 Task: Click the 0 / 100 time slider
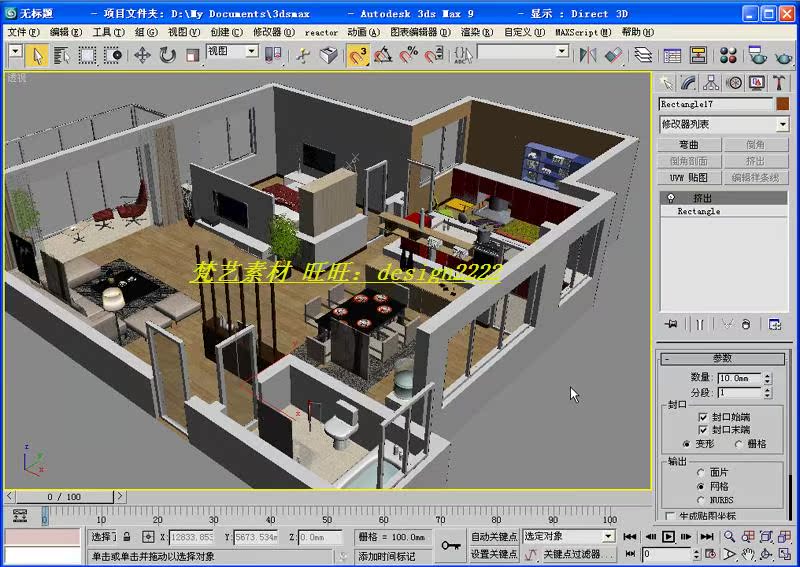64,497
